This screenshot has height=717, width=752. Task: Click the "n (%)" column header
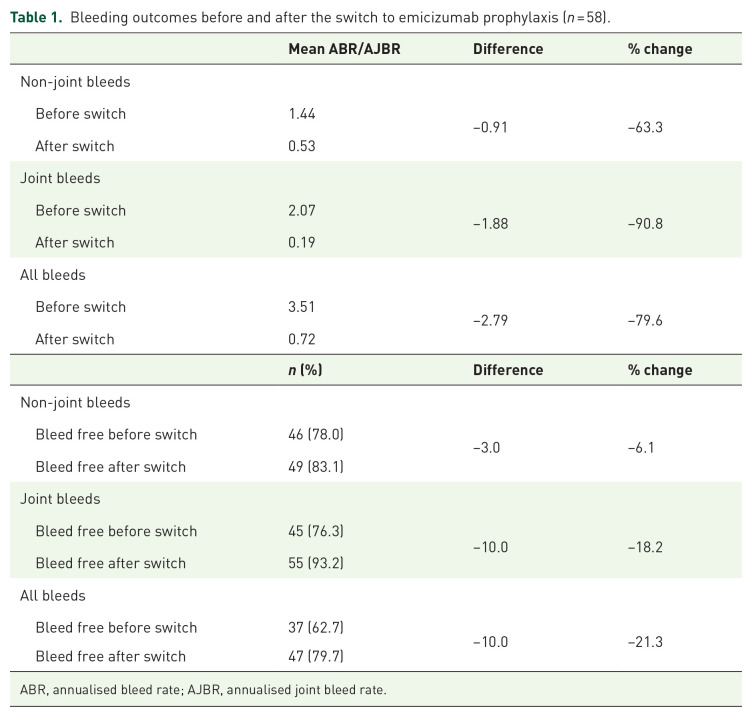click(305, 370)
